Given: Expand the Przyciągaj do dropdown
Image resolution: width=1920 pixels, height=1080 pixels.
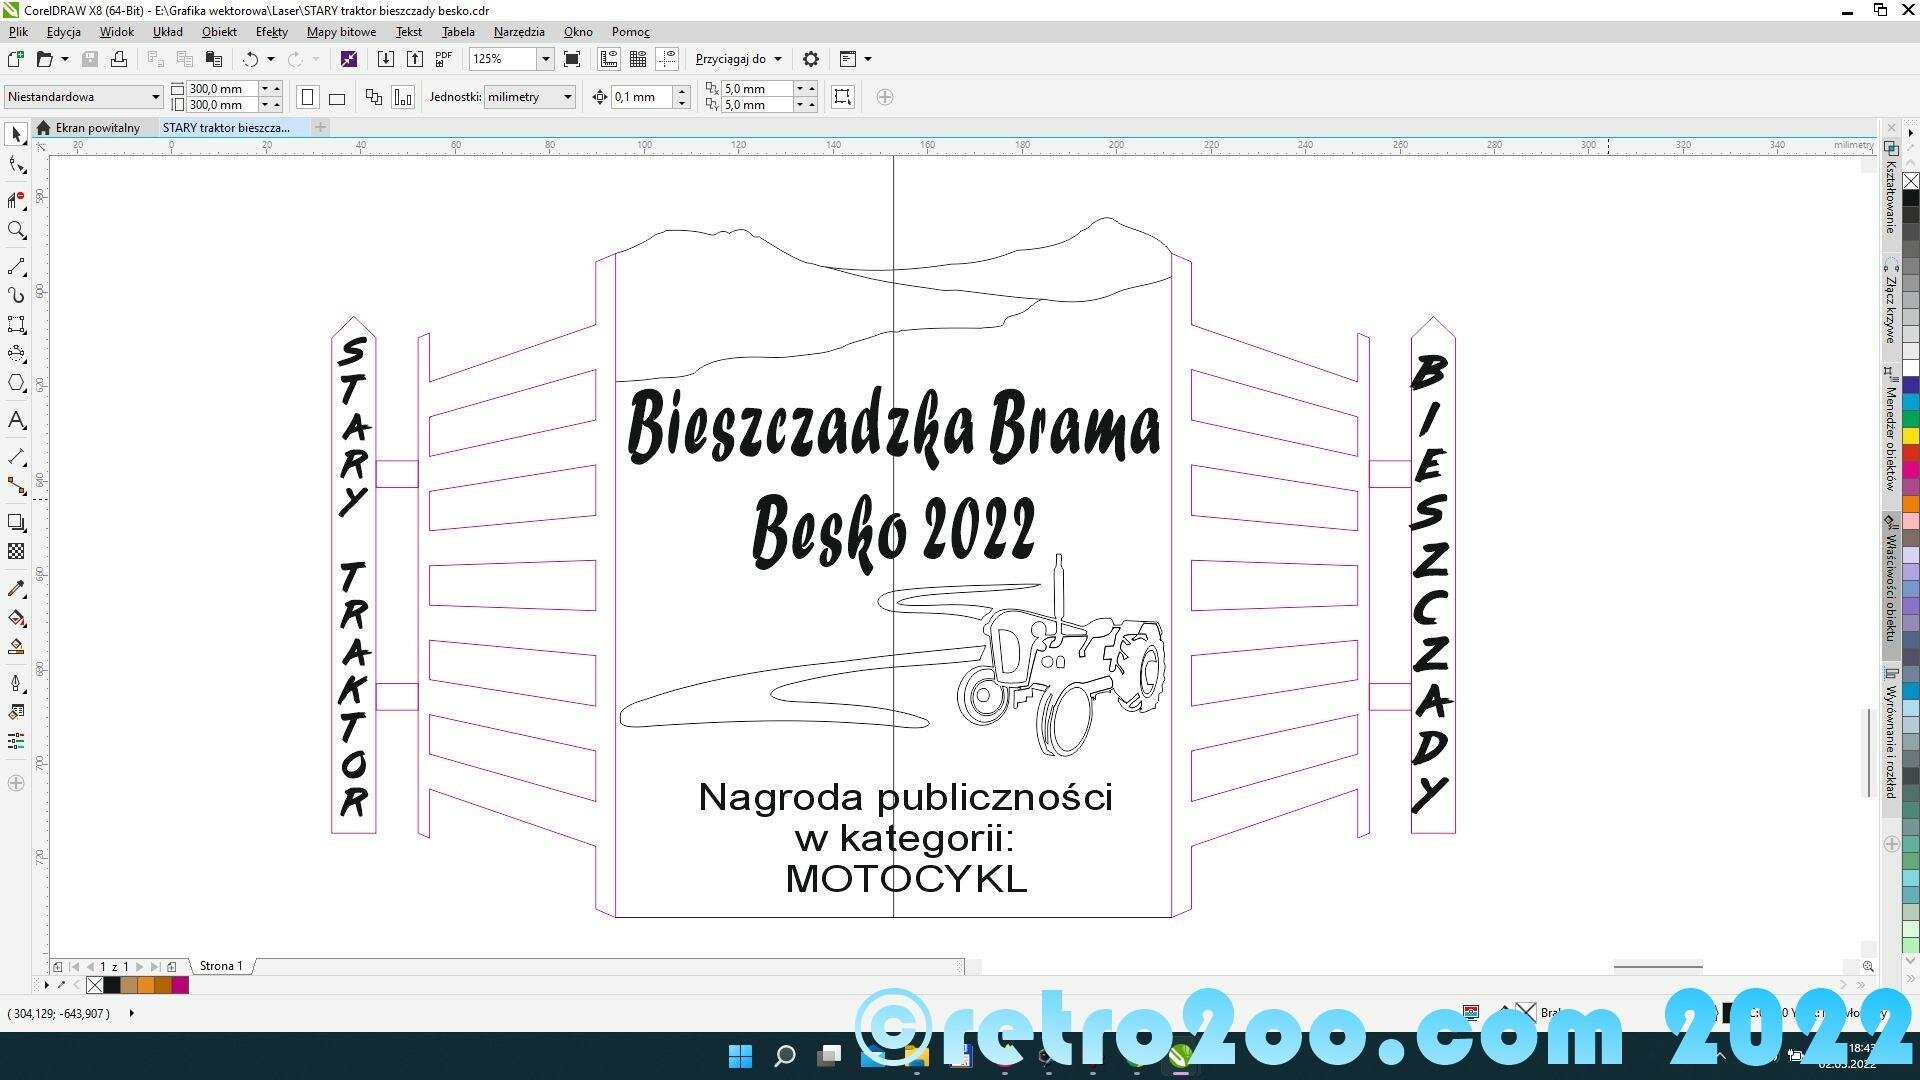Looking at the screenshot, I should click(x=777, y=59).
